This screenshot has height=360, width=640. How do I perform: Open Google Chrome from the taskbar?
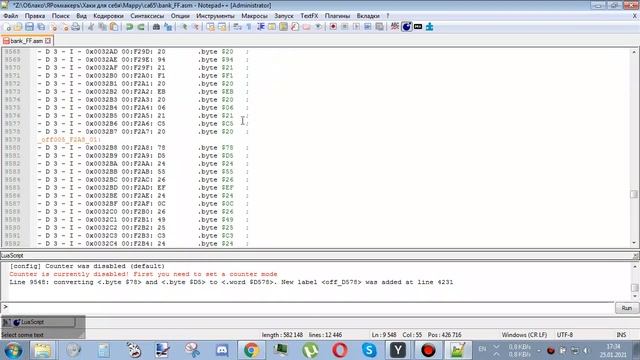[251, 350]
